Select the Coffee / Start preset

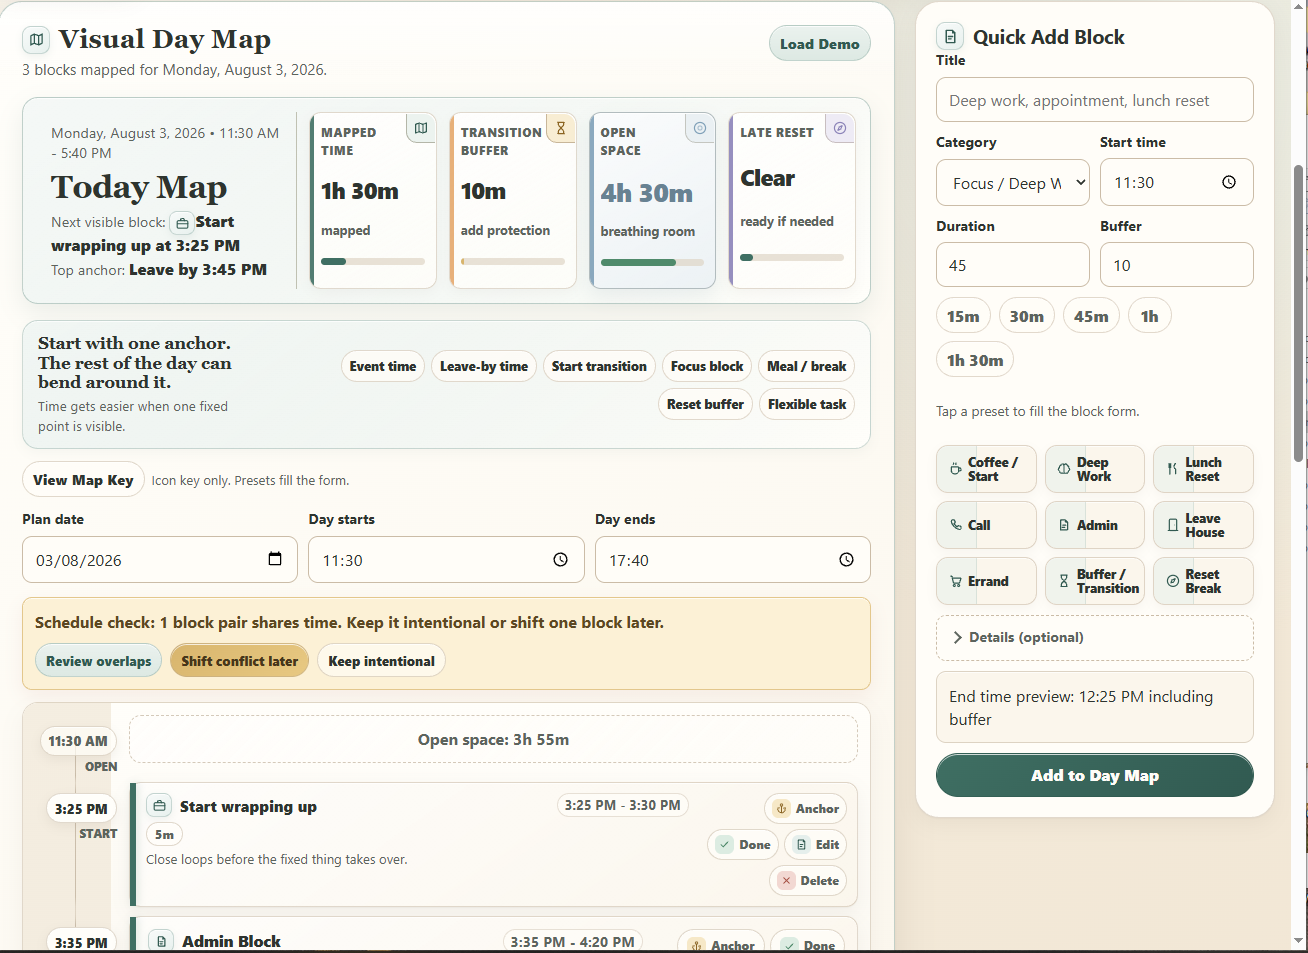coord(986,469)
